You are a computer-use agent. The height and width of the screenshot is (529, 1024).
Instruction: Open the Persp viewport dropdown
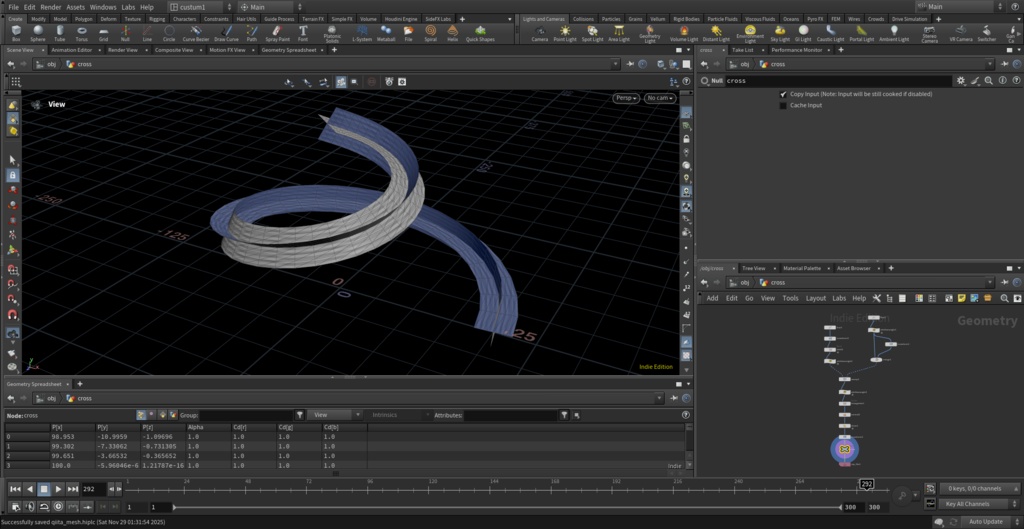pos(626,98)
